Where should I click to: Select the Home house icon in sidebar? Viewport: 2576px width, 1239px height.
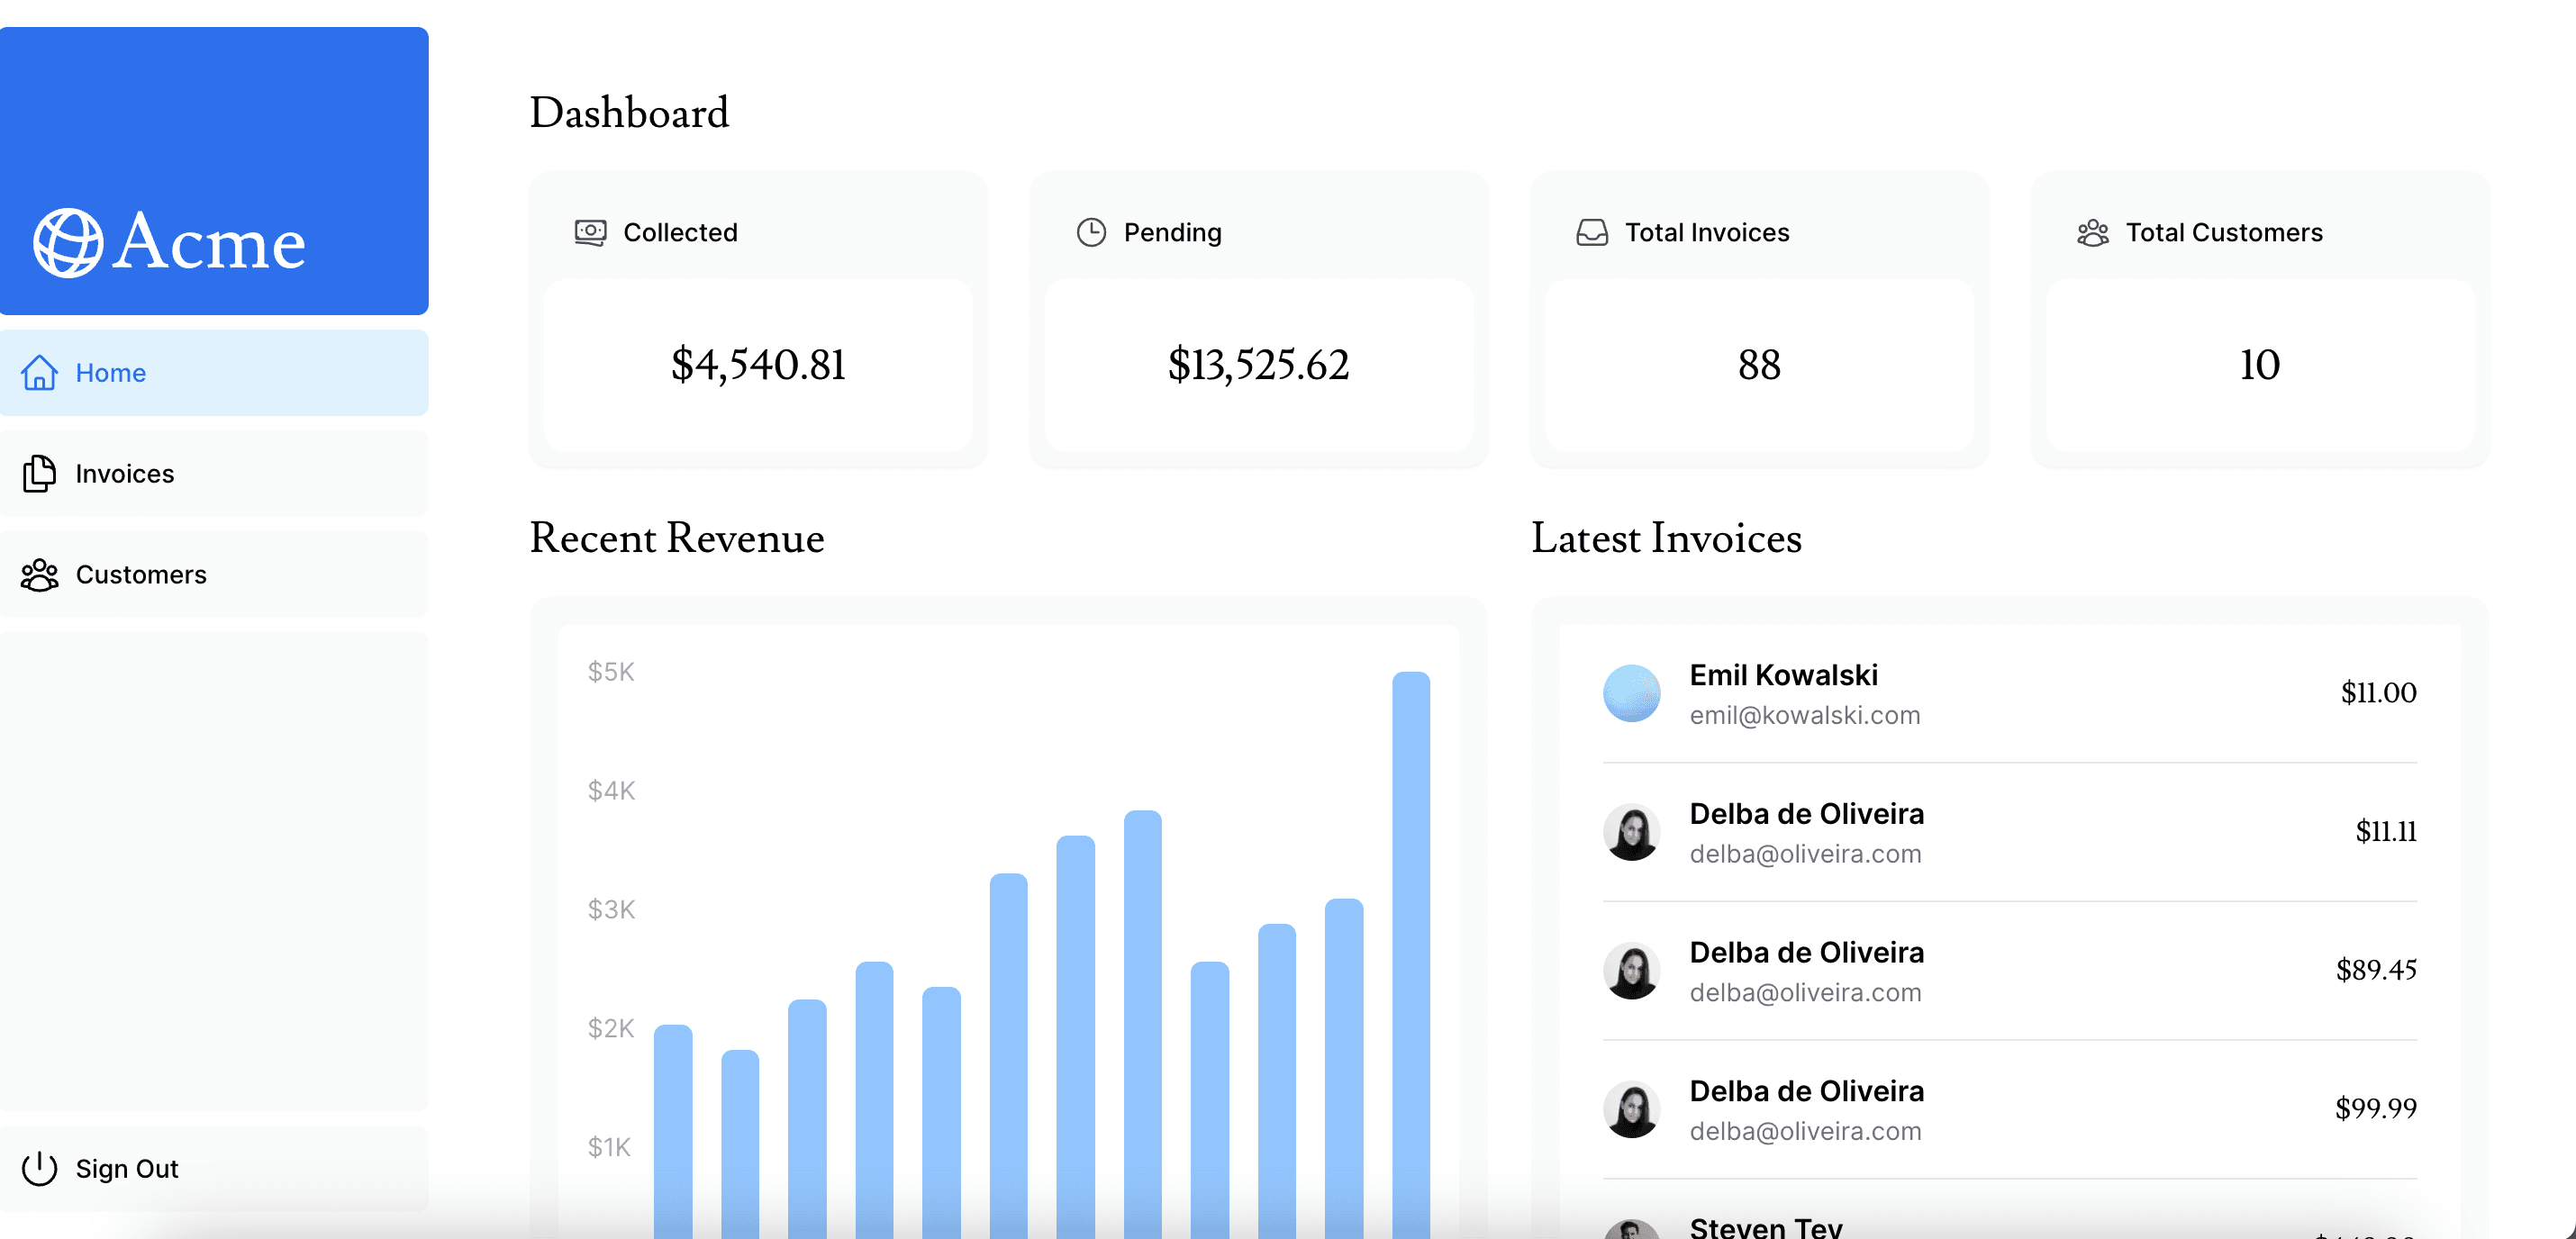pos(39,372)
